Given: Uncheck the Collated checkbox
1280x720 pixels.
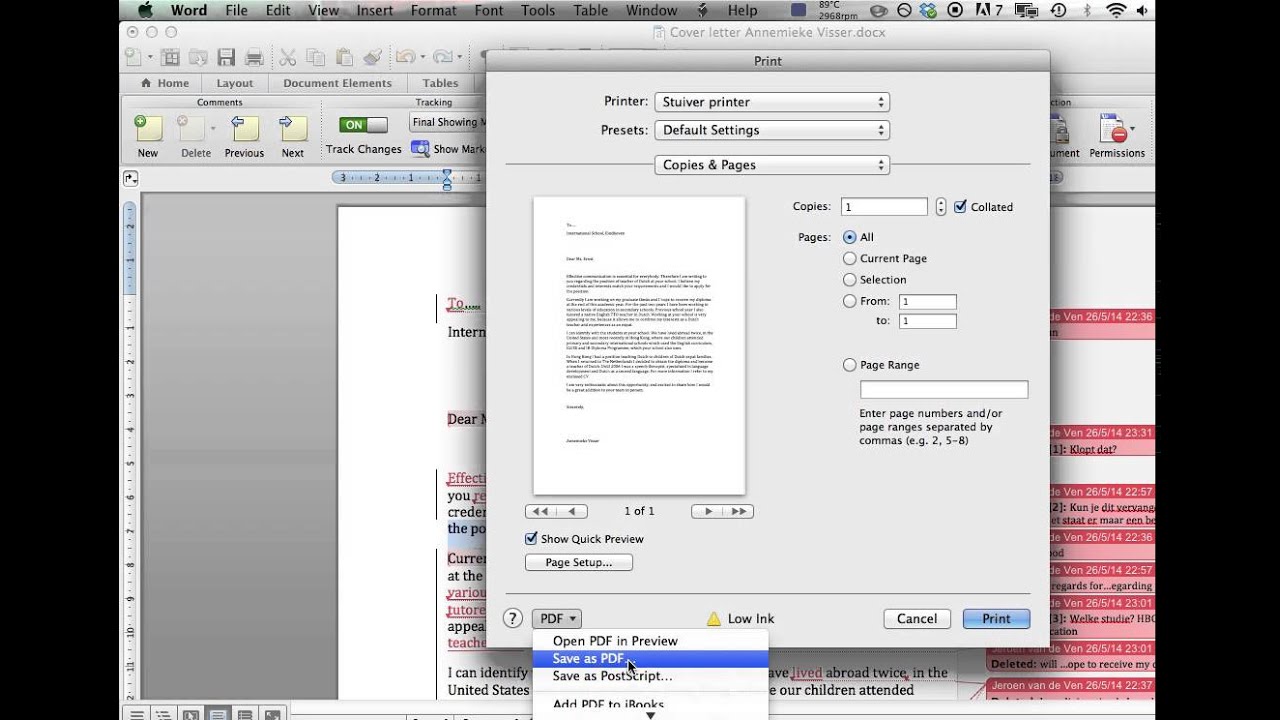Looking at the screenshot, I should 960,207.
